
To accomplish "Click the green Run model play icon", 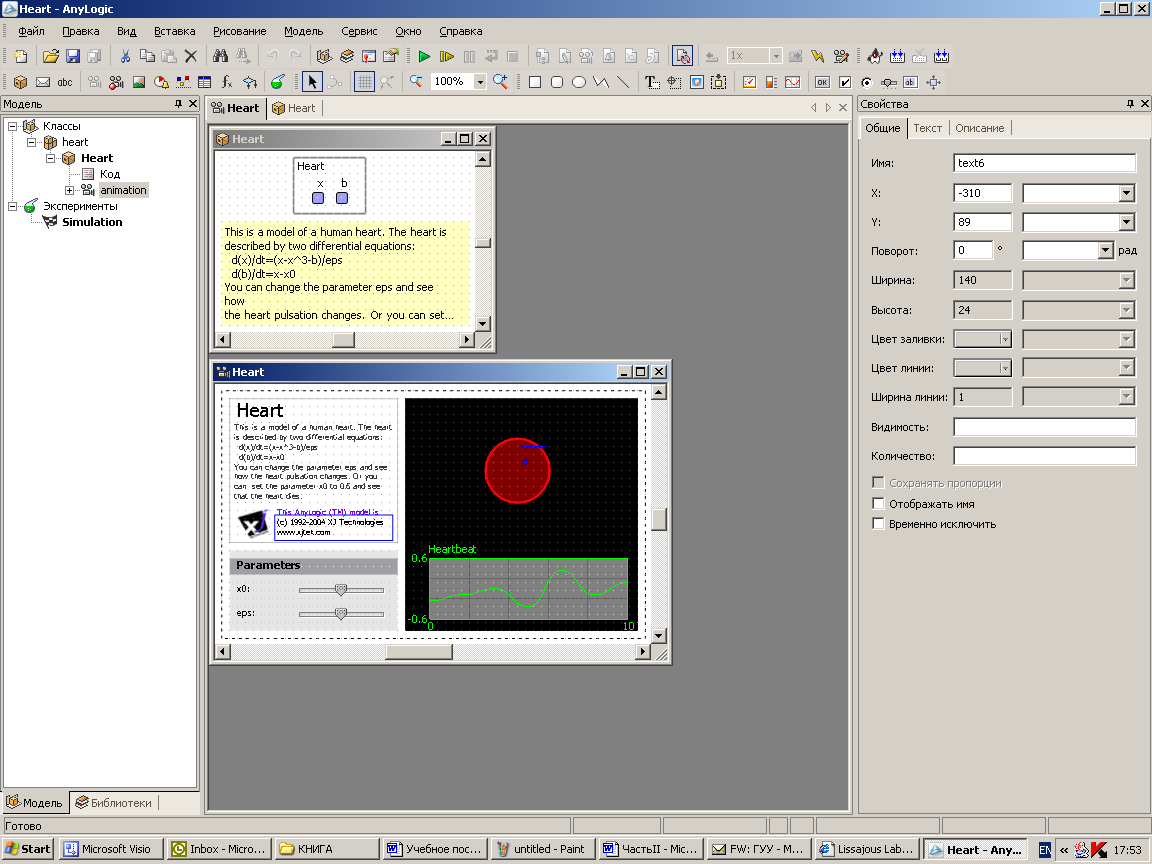I will (x=424, y=56).
